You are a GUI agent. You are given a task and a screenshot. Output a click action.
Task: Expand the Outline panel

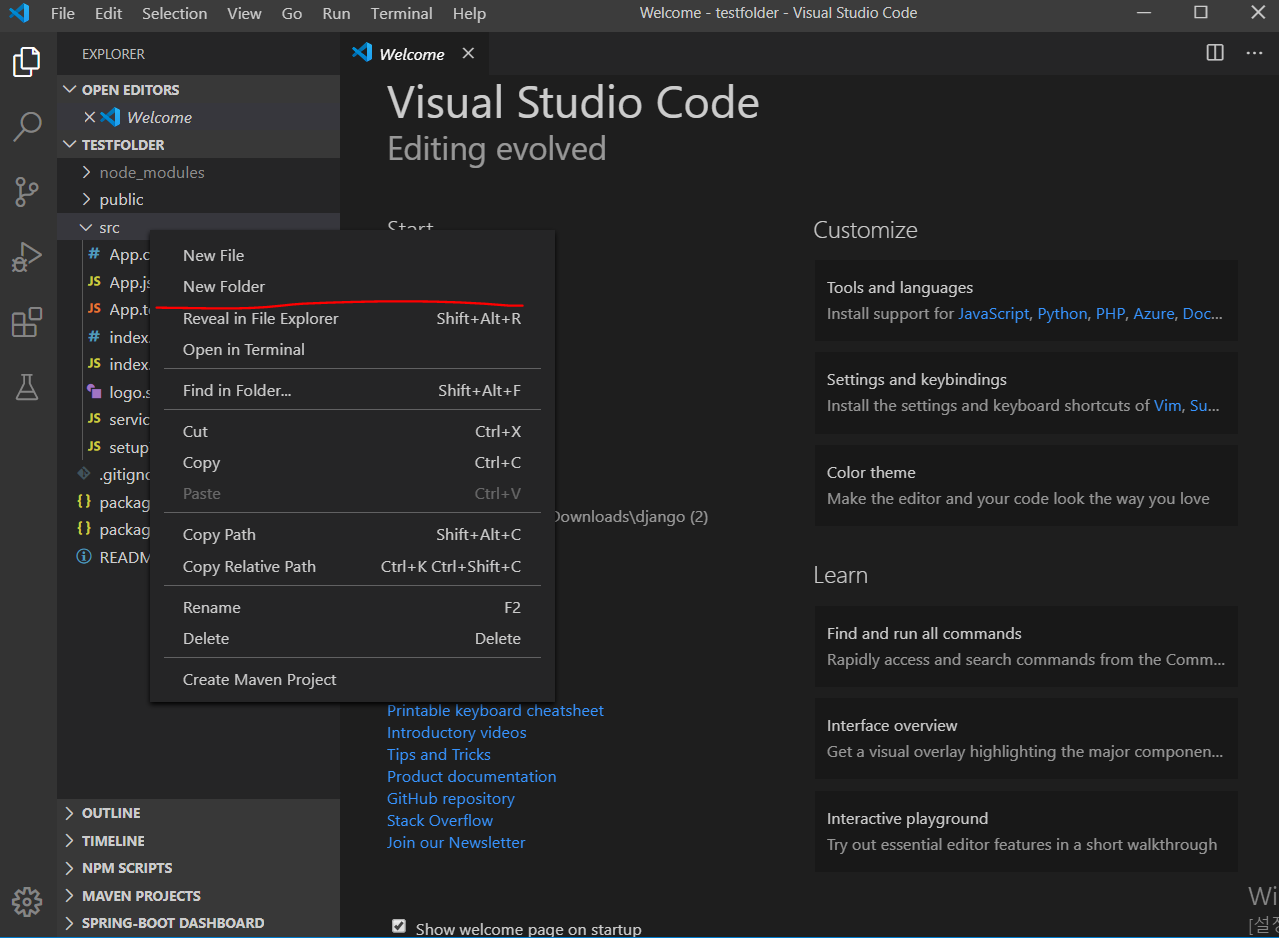[x=198, y=813]
